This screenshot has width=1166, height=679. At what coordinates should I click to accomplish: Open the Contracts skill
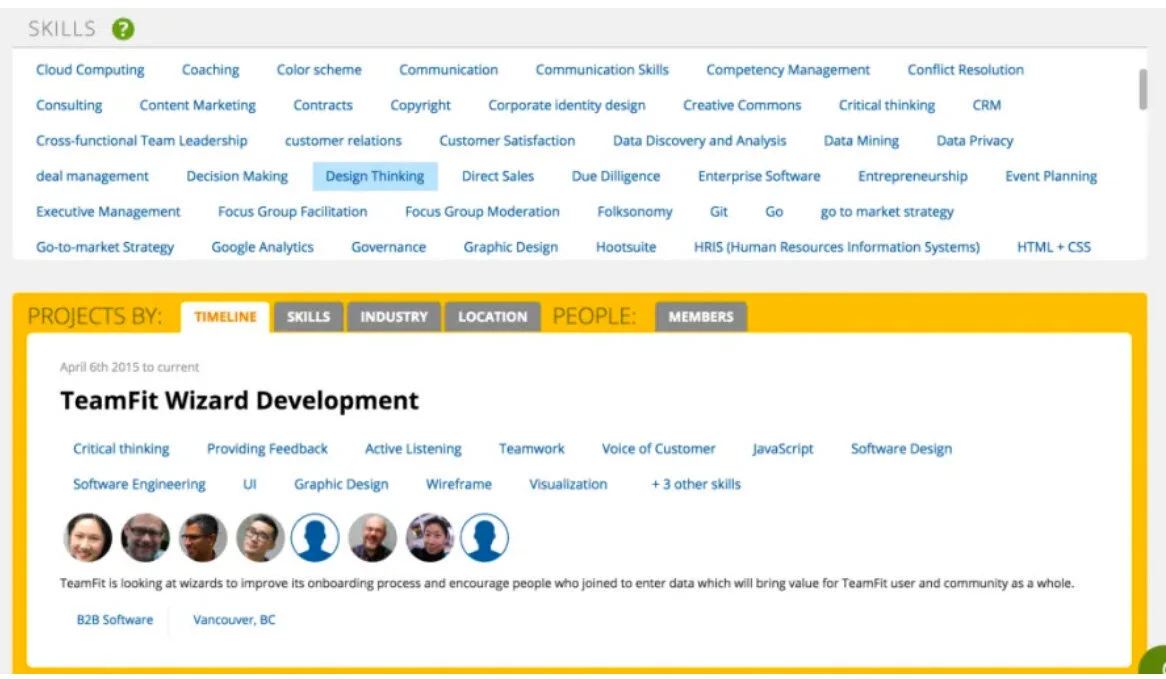[x=323, y=106]
